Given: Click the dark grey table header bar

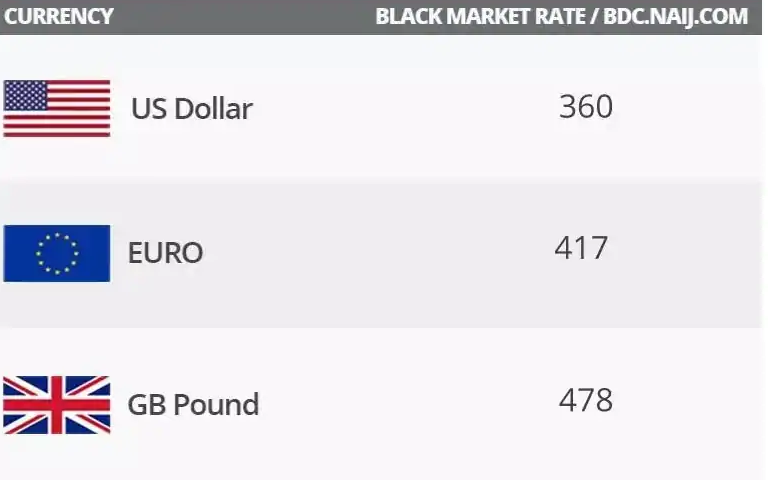Looking at the screenshot, I should (250, 17).
